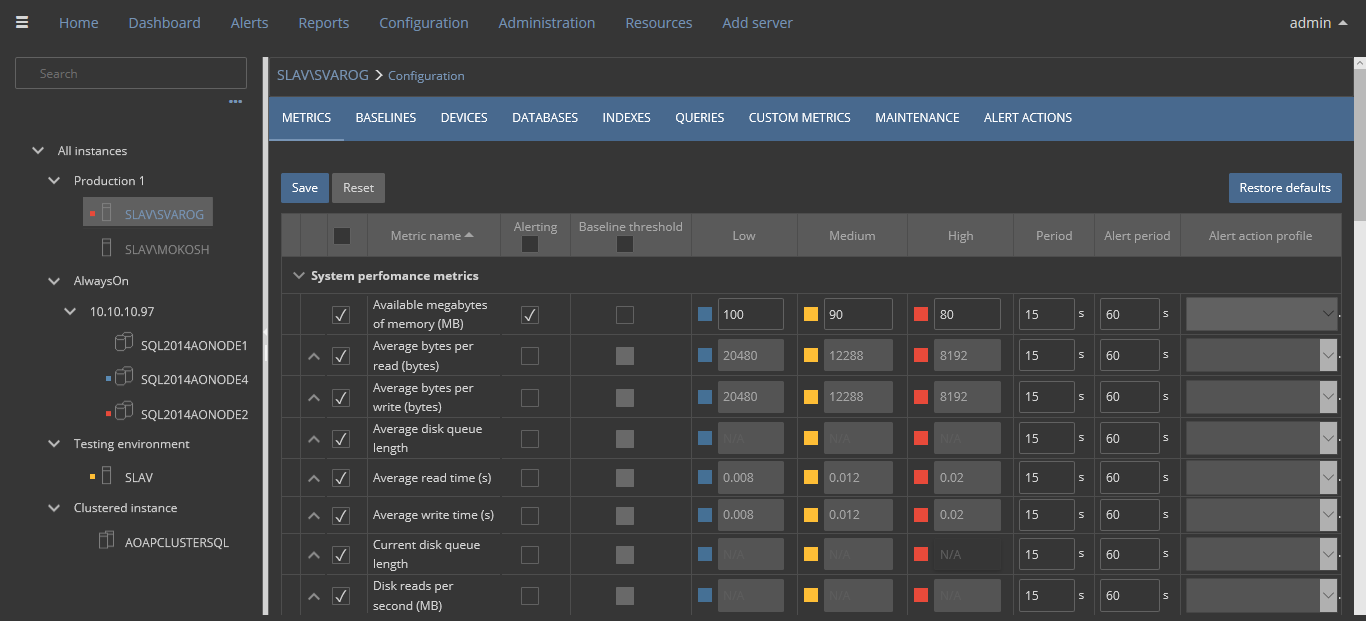The height and width of the screenshot is (621, 1366).
Task: Toggle the select-all checkbox in the table header
Action: 342,235
